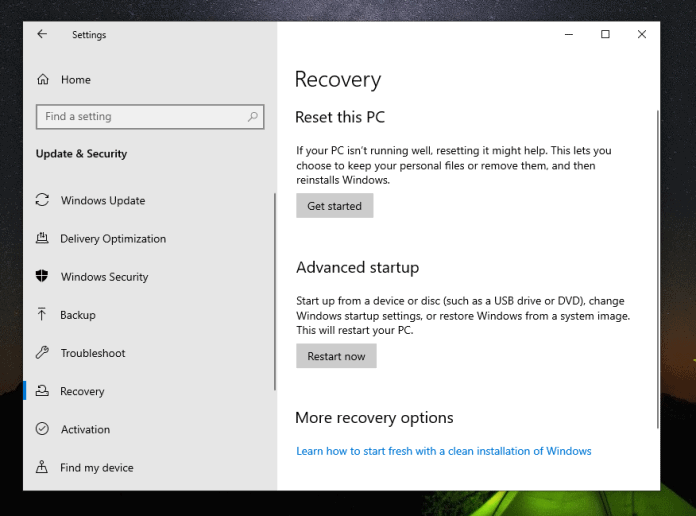Open the clean installation of Windows link
The width and height of the screenshot is (696, 516).
pyautogui.click(x=443, y=451)
